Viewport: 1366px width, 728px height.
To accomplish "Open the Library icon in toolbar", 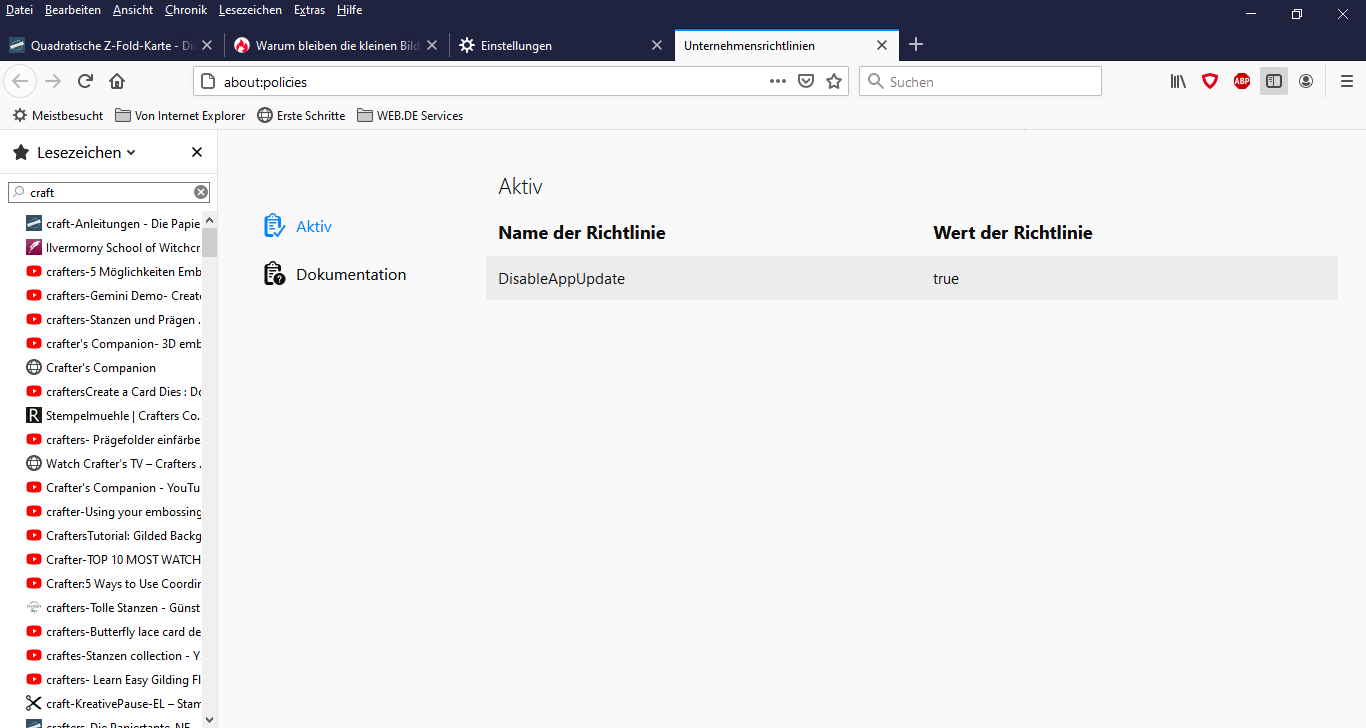I will click(1178, 81).
